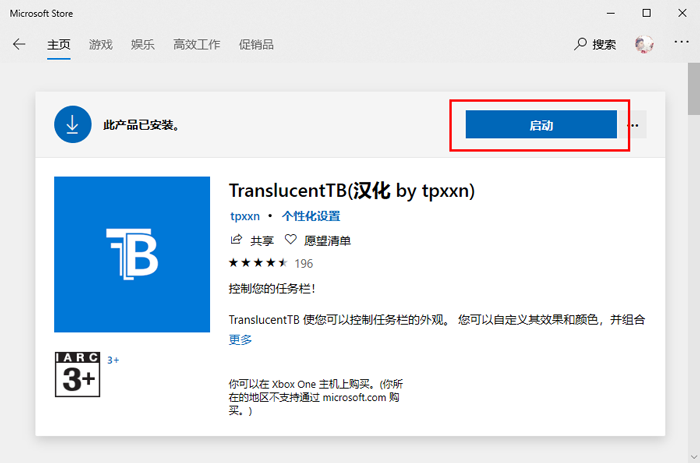The image size is (700, 463).
Task: Close the Microsoft Store window
Action: tap(682, 13)
